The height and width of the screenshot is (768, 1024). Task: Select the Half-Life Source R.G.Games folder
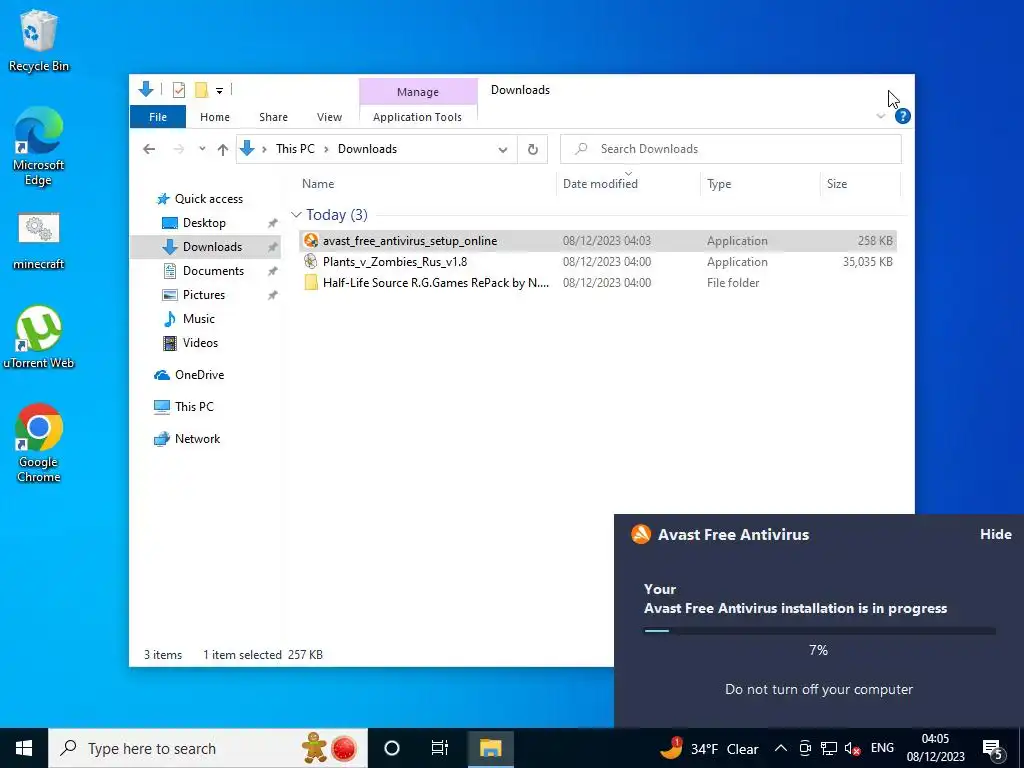[598, 283]
